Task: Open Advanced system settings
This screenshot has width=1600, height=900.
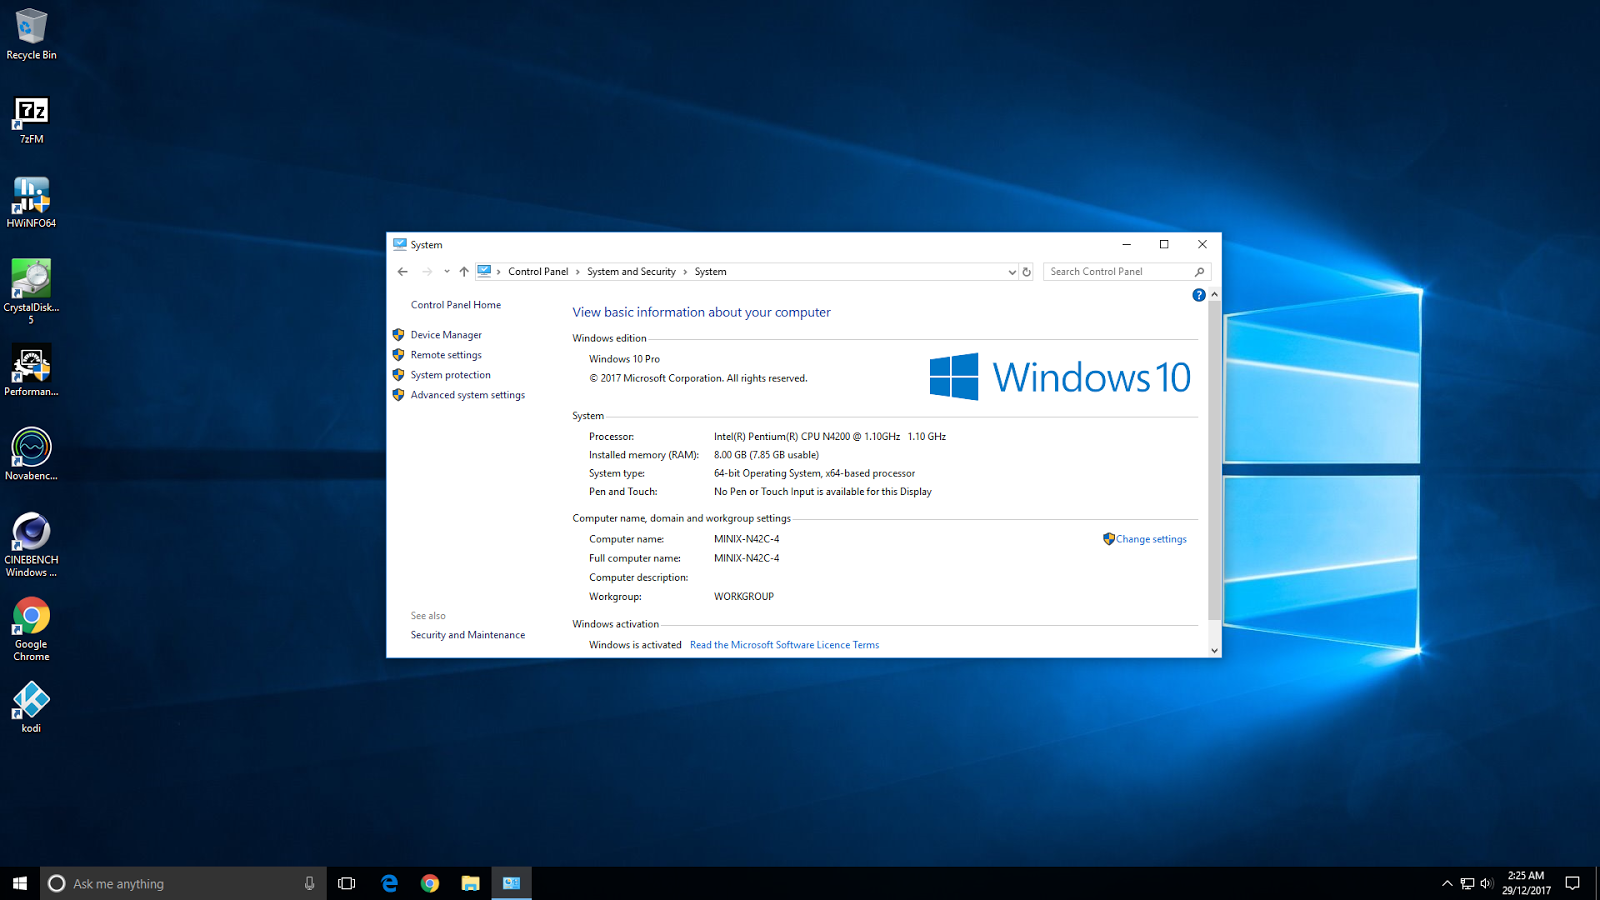Action: (467, 394)
